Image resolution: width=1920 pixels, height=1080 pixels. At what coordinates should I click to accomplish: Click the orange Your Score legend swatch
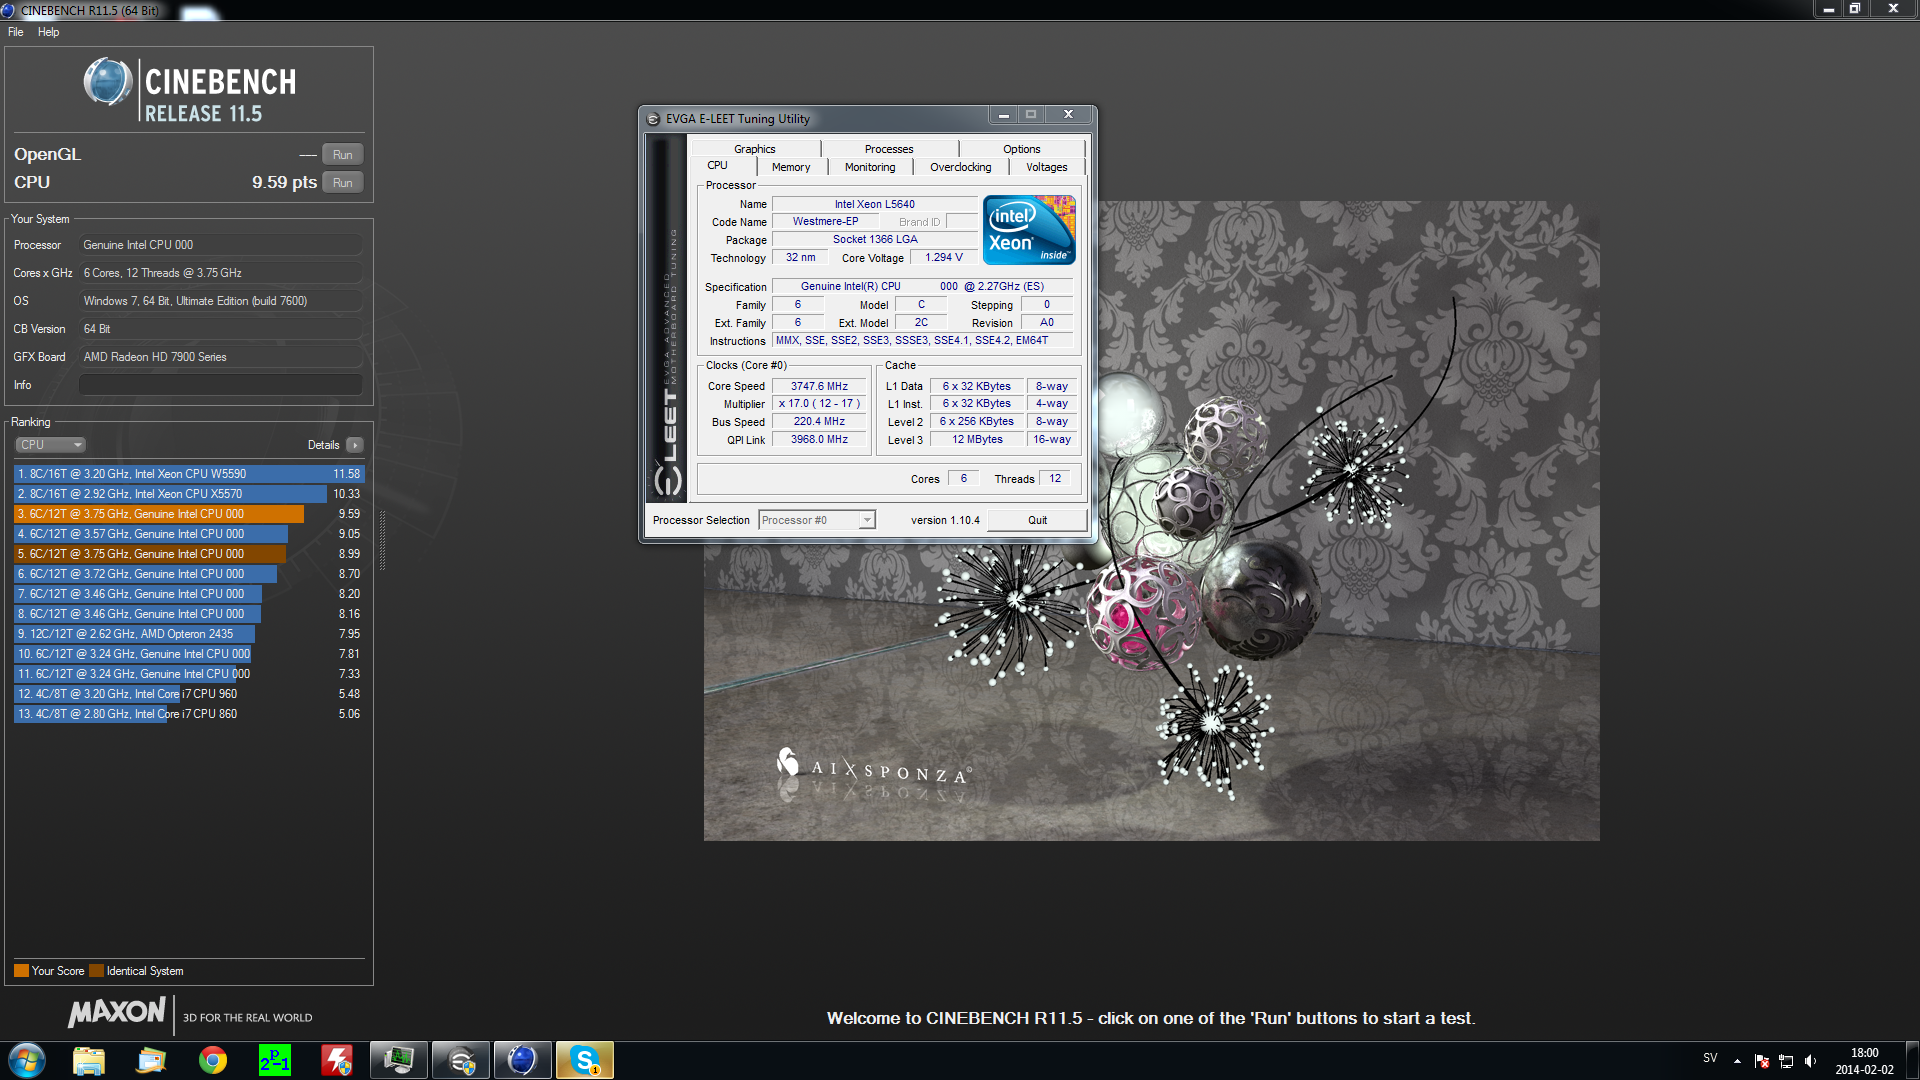(21, 971)
